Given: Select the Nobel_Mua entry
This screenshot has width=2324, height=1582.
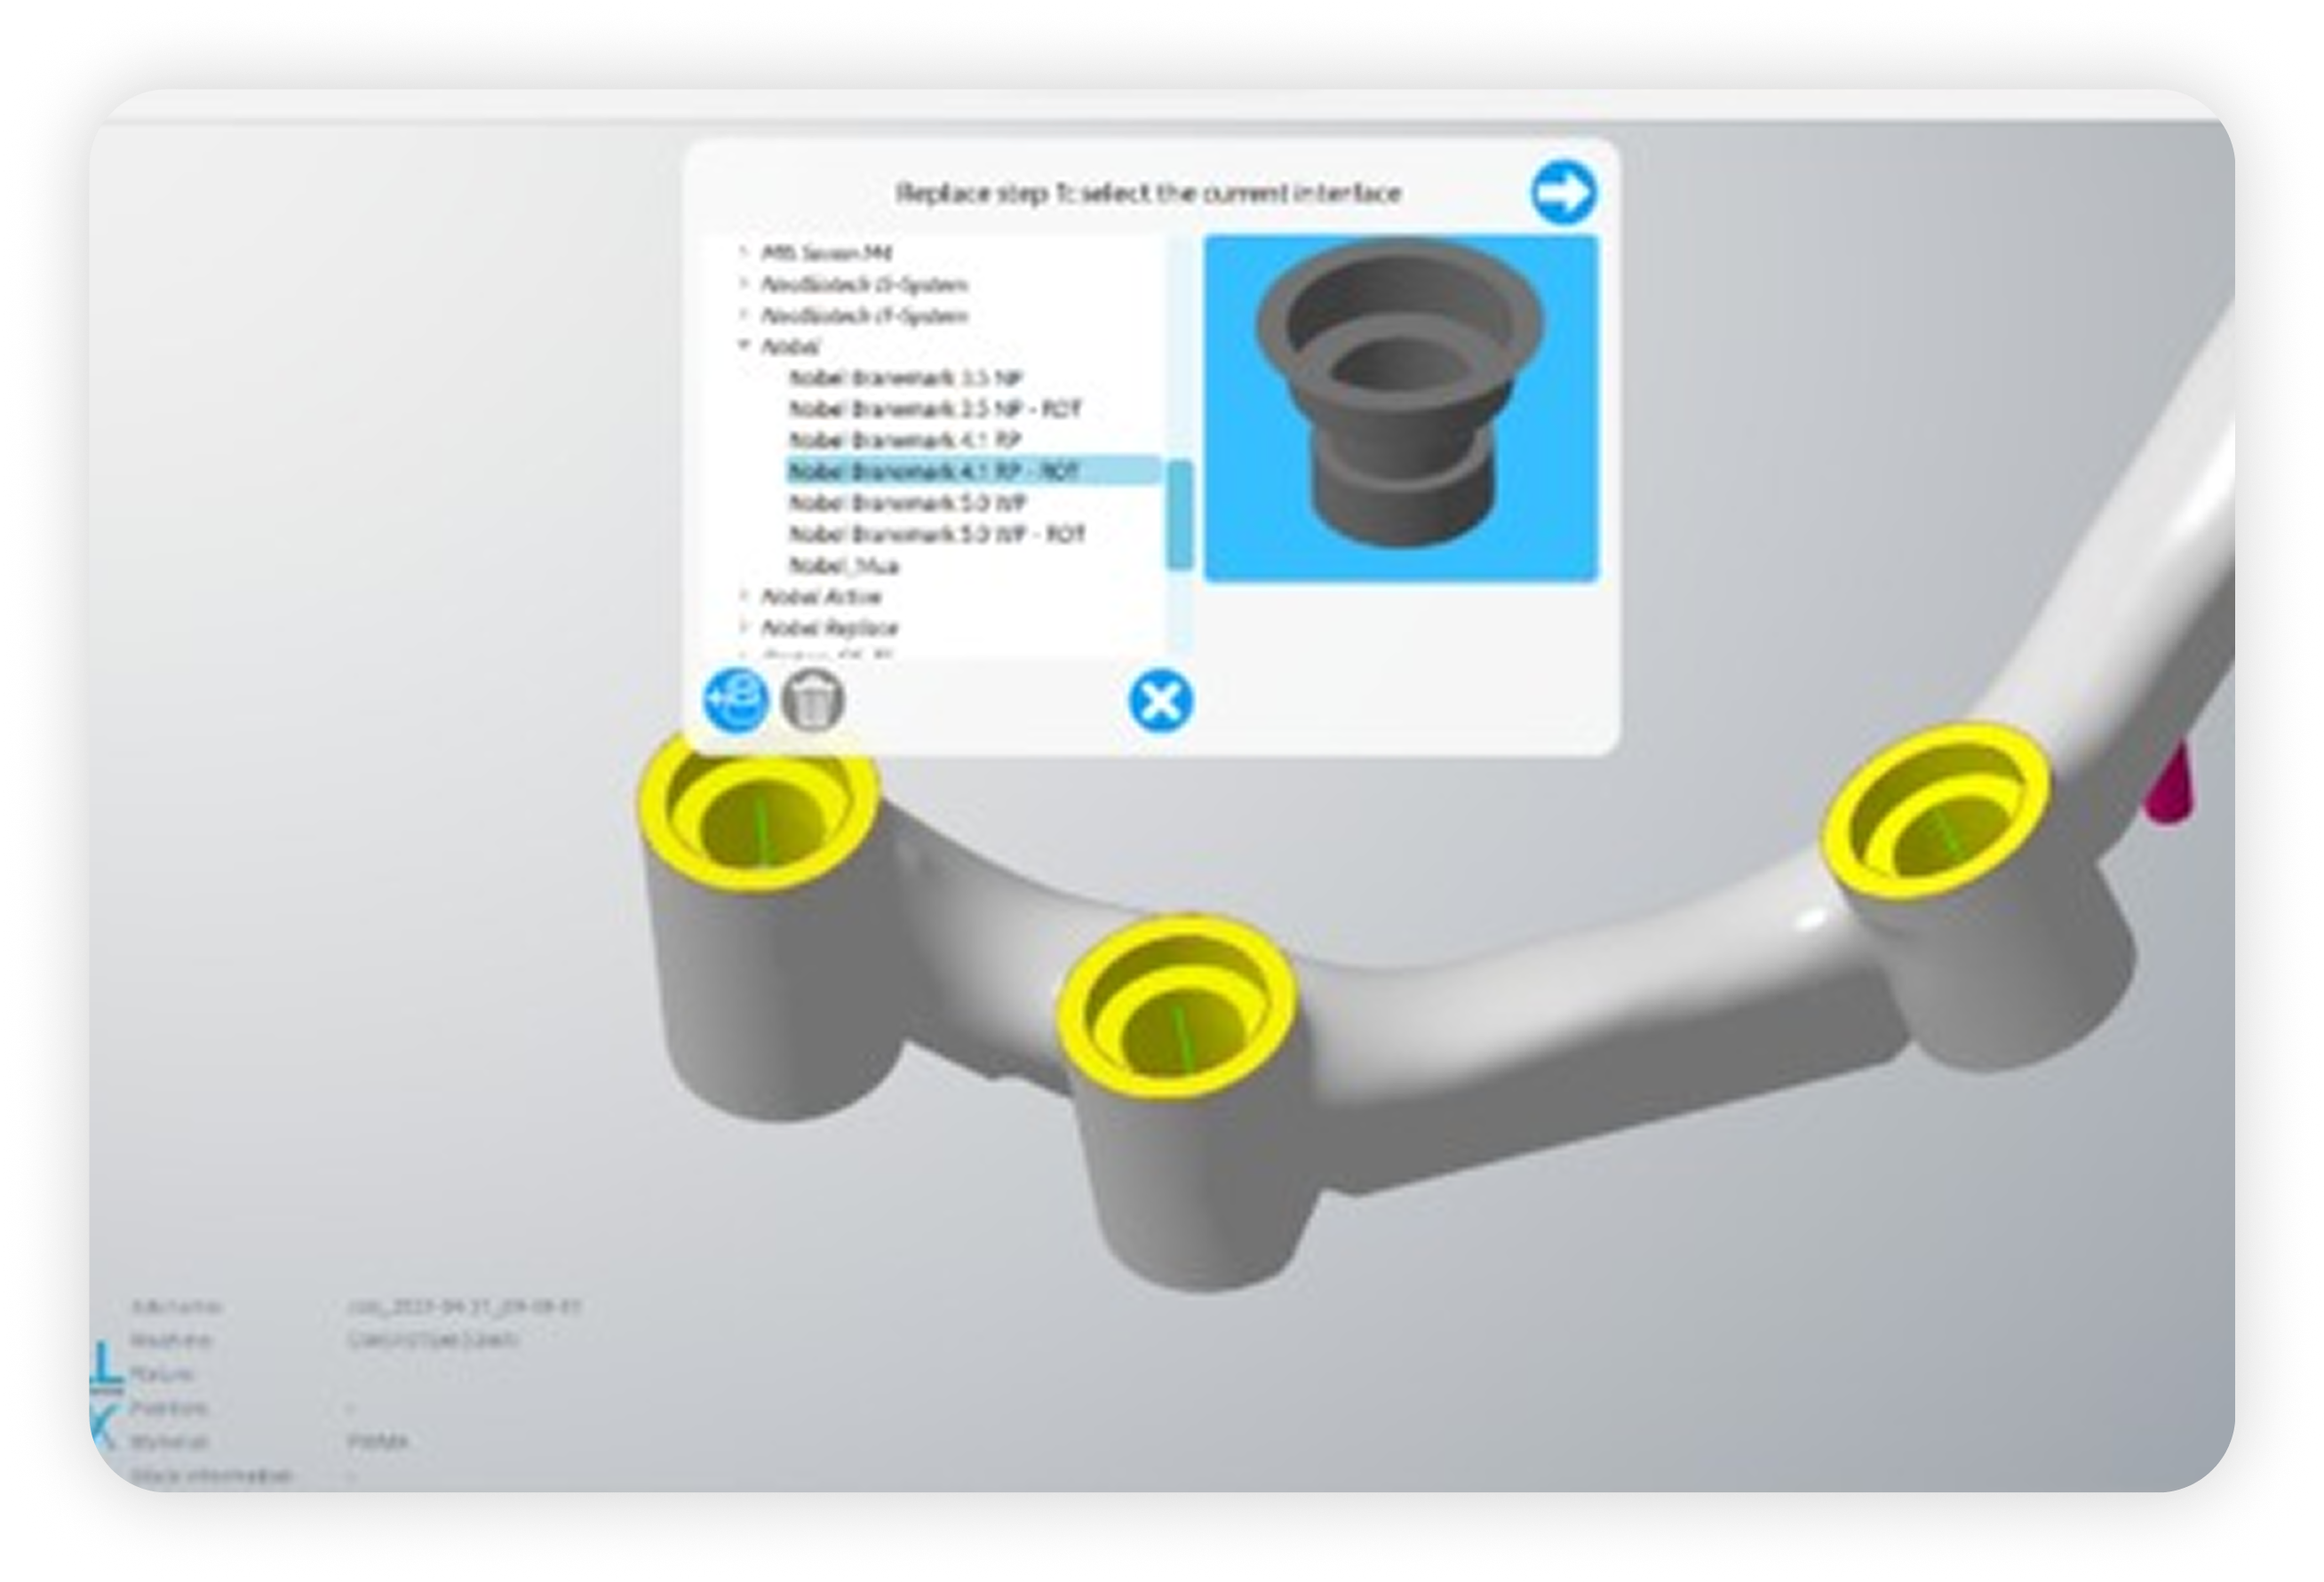Looking at the screenshot, I should click(844, 566).
